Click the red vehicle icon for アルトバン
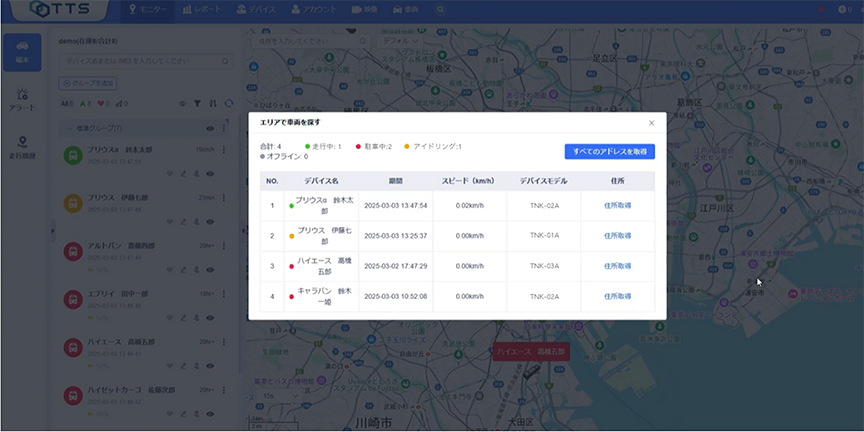Viewport: 864px width, 432px height. click(x=73, y=251)
